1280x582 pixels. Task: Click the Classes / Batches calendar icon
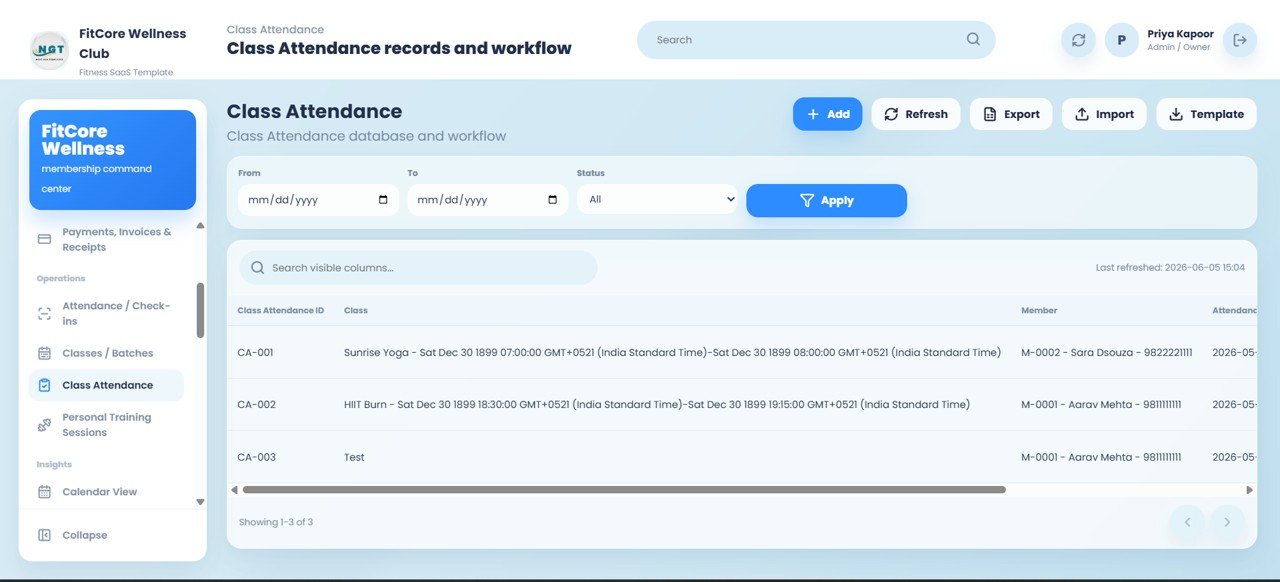pyautogui.click(x=44, y=353)
